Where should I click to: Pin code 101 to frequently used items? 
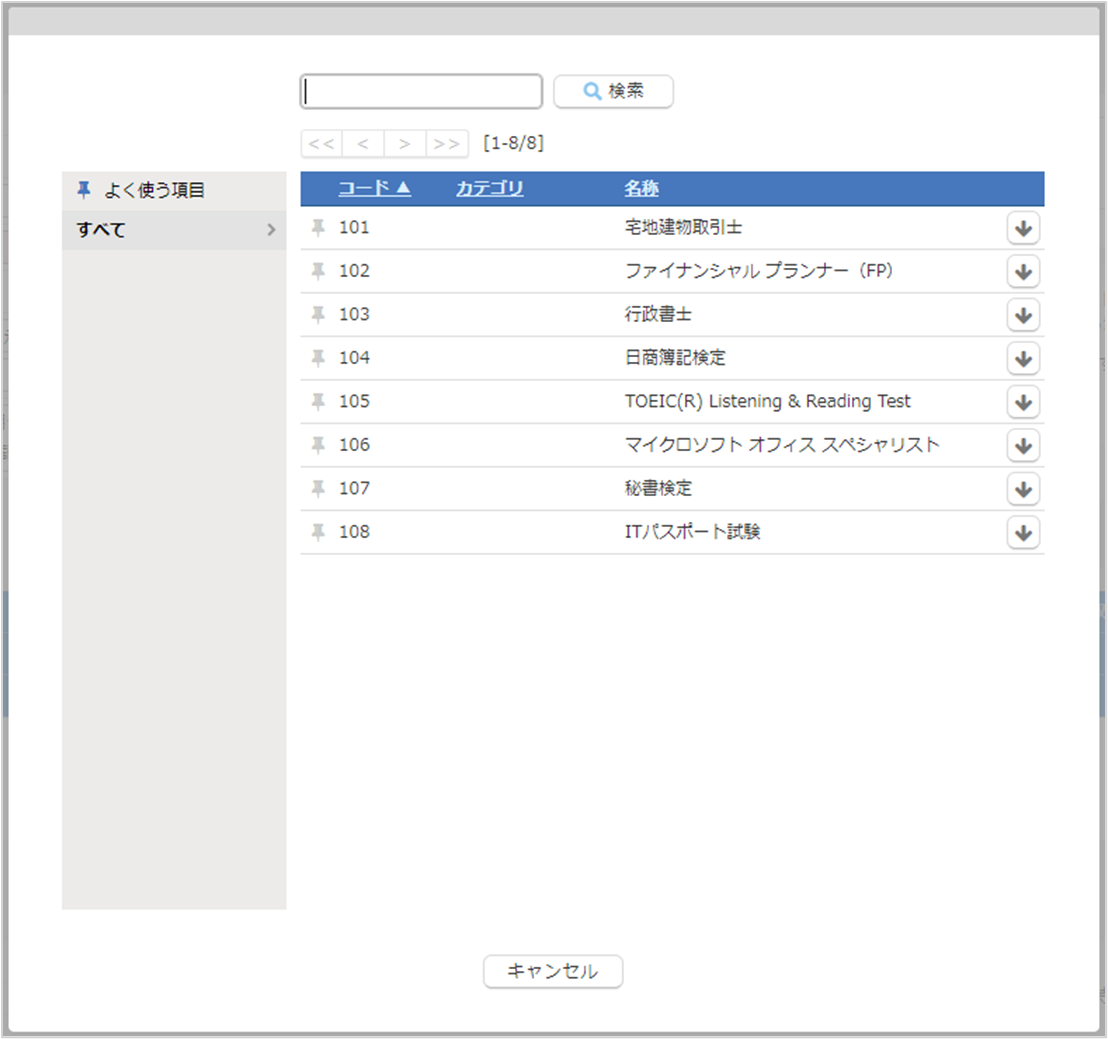318,228
